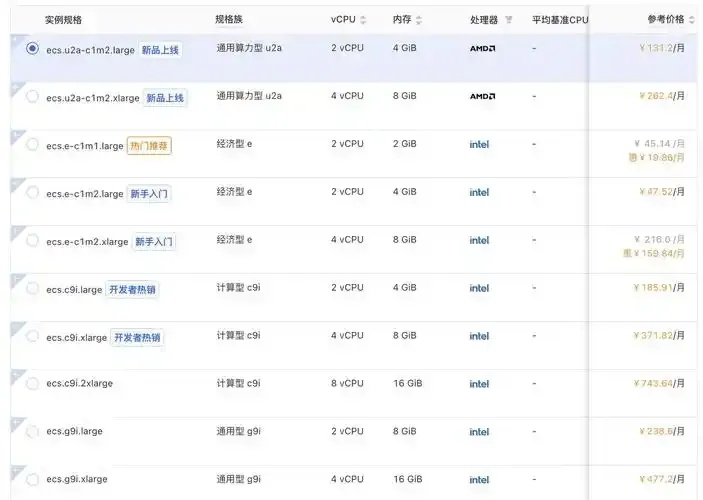Click the 参考价格 column header label
Viewport: 703px width, 500px height.
[666, 19]
